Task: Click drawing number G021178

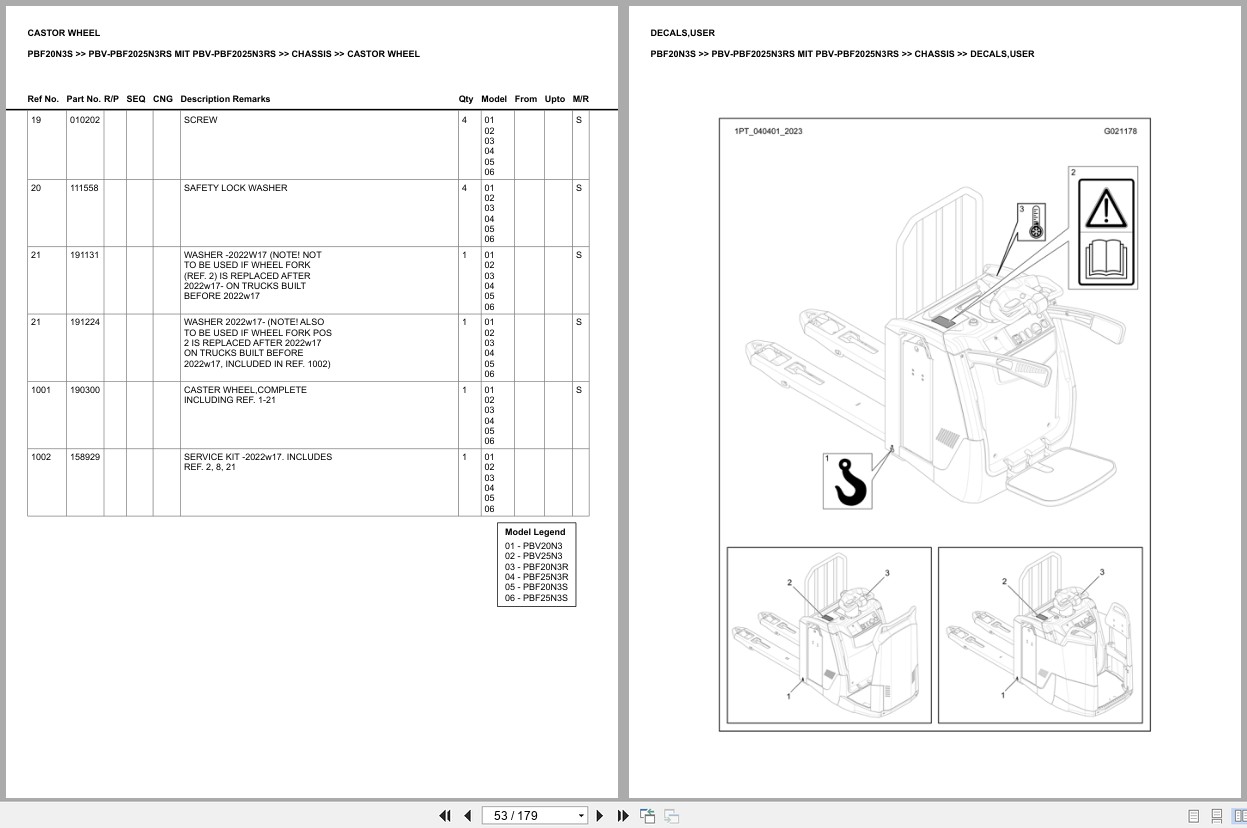Action: tap(1120, 131)
